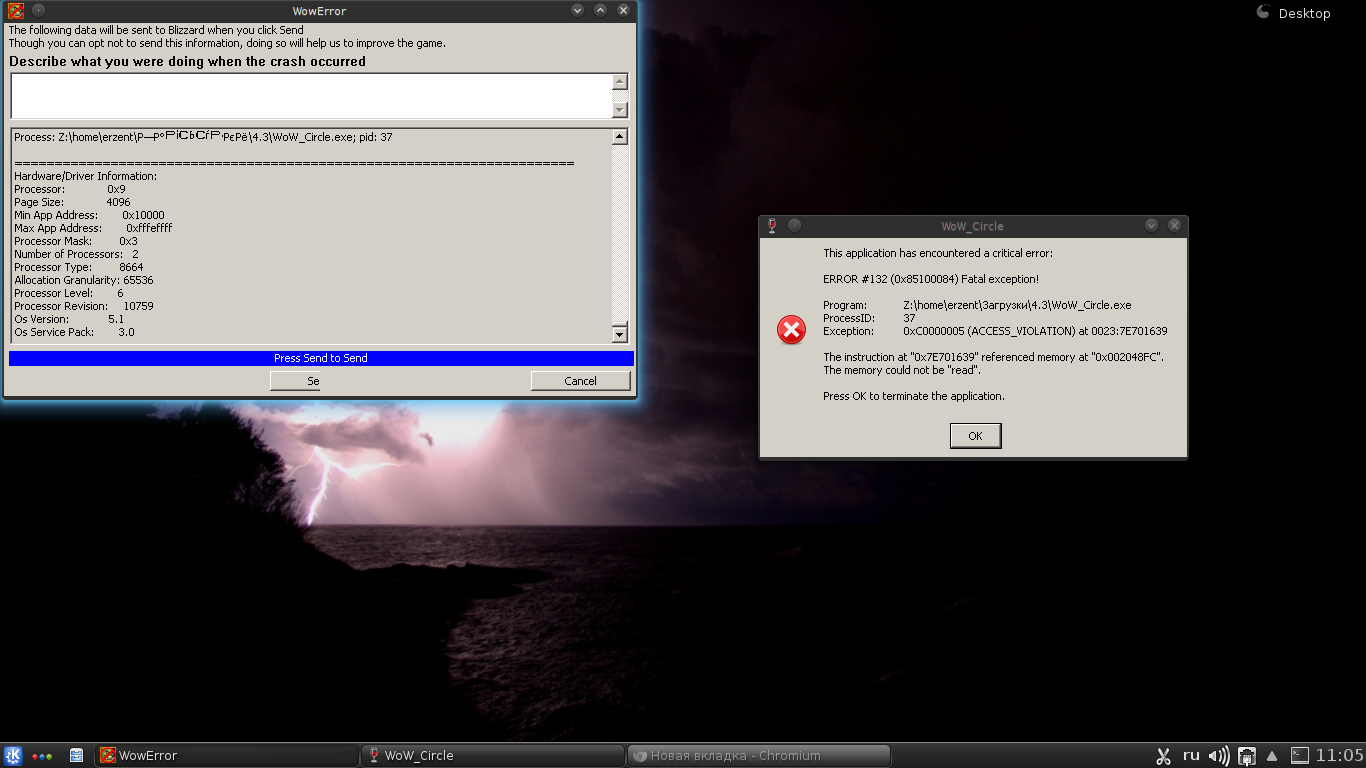Switch to WoW_Circle taskbar entry
The height and width of the screenshot is (768, 1366).
pyautogui.click(x=491, y=756)
